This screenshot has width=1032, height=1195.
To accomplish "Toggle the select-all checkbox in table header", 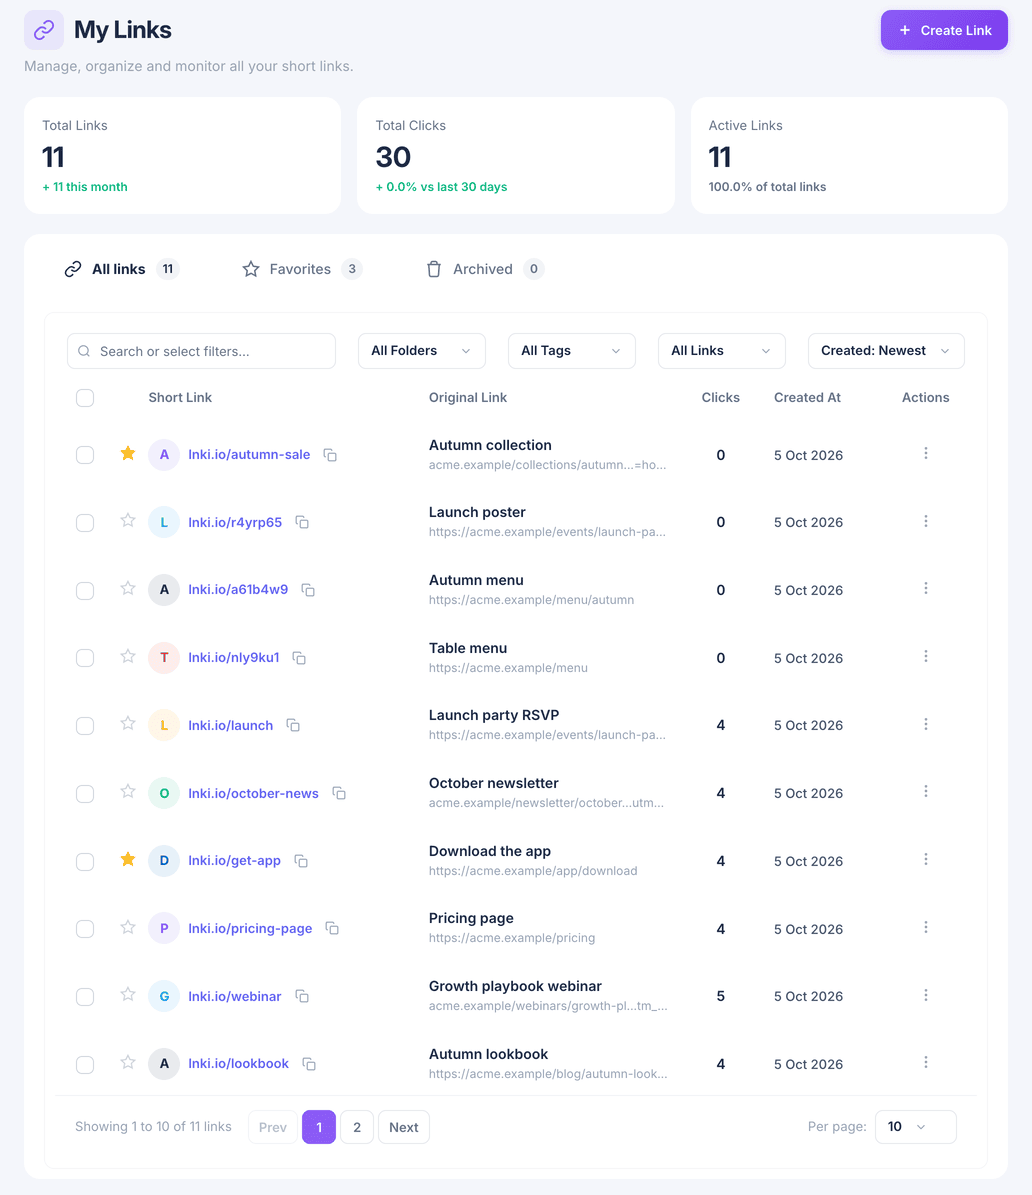I will tap(85, 398).
